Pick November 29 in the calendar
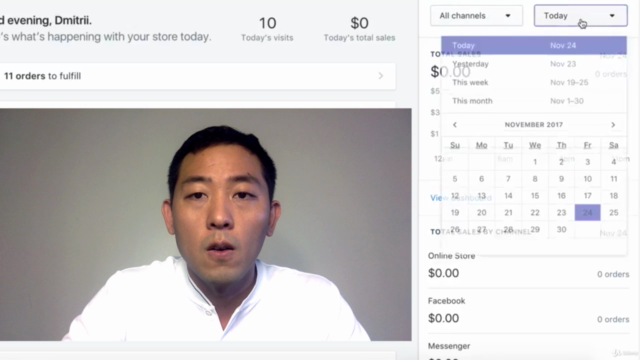The image size is (640, 360). 535,229
